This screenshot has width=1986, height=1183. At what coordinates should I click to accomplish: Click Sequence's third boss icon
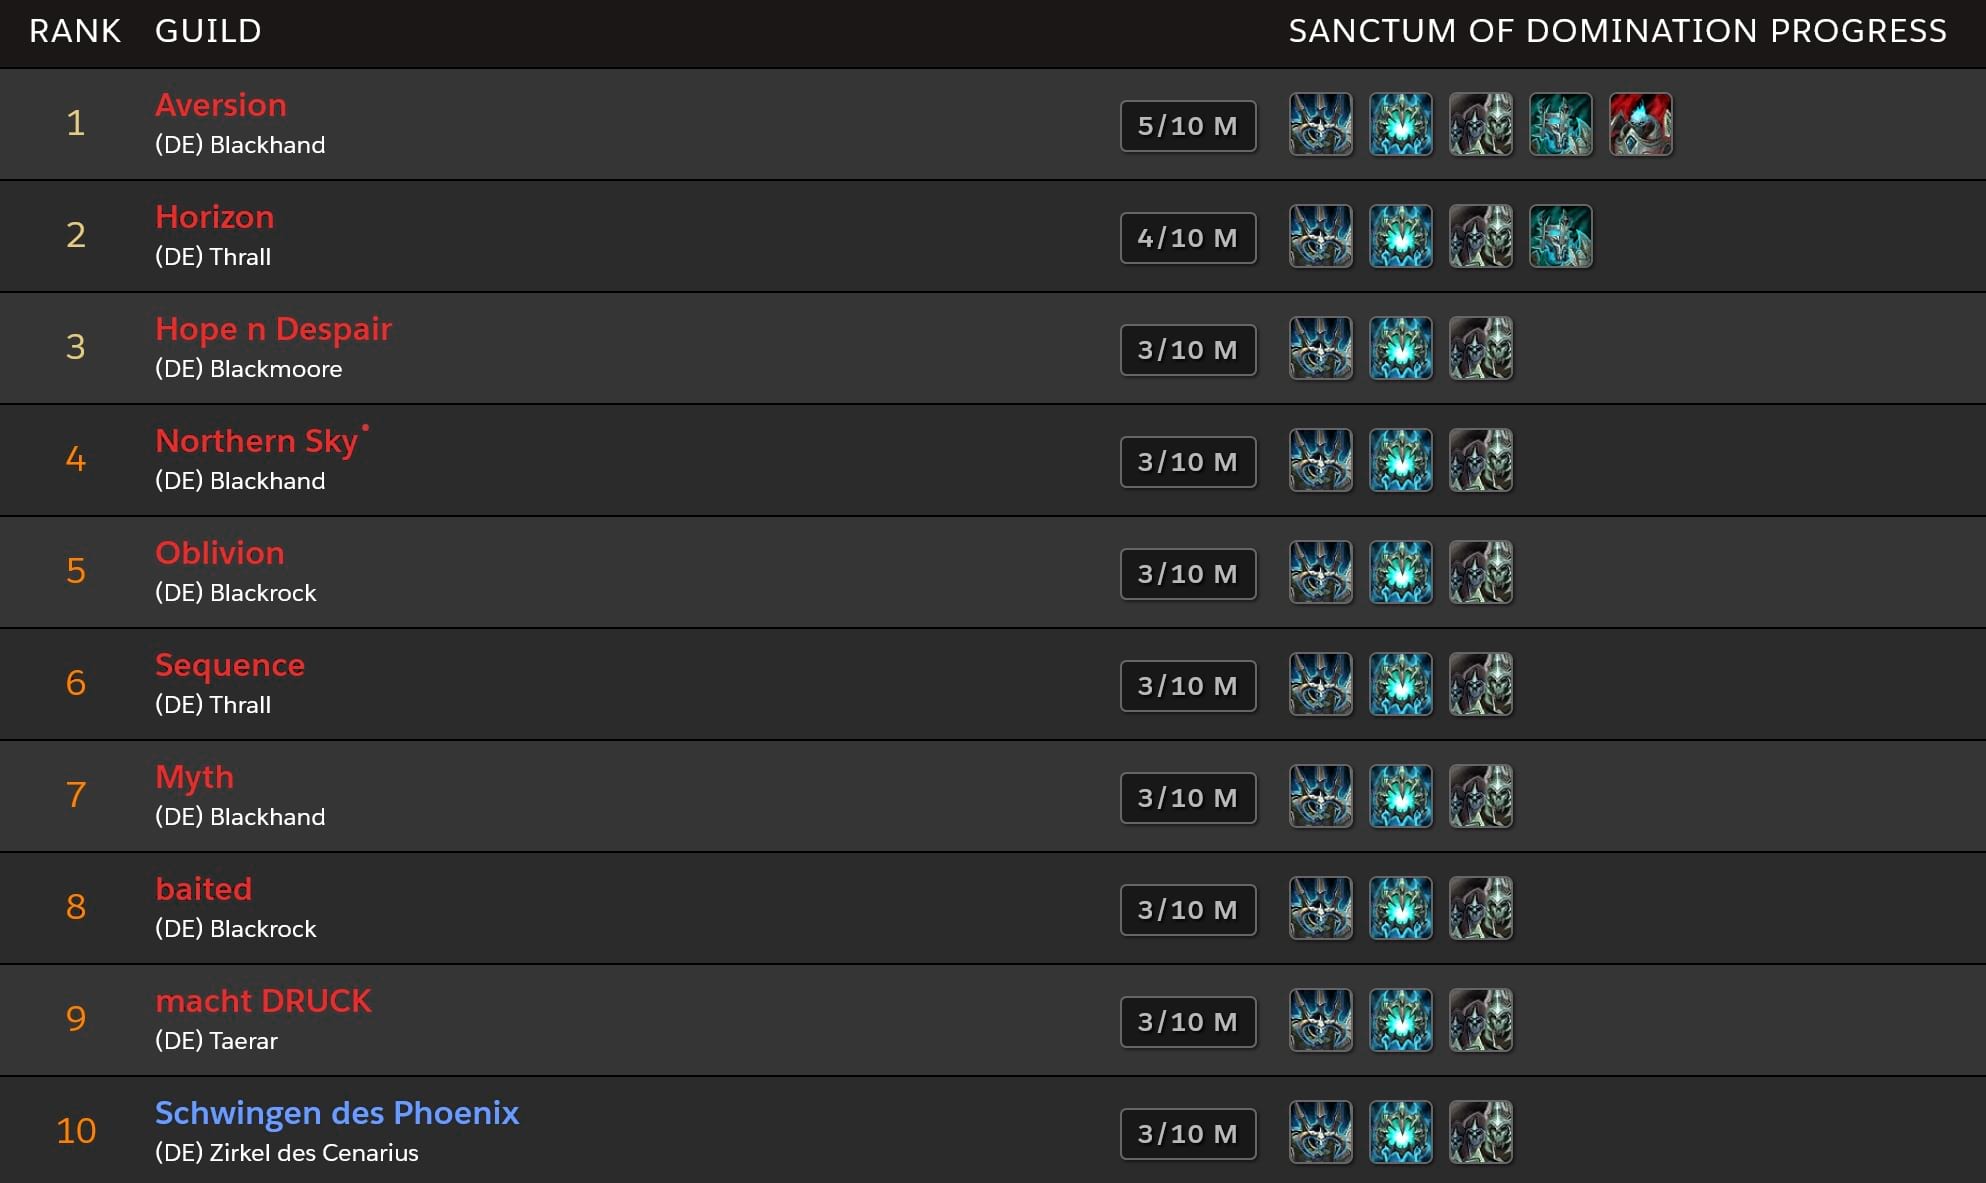pos(1480,685)
